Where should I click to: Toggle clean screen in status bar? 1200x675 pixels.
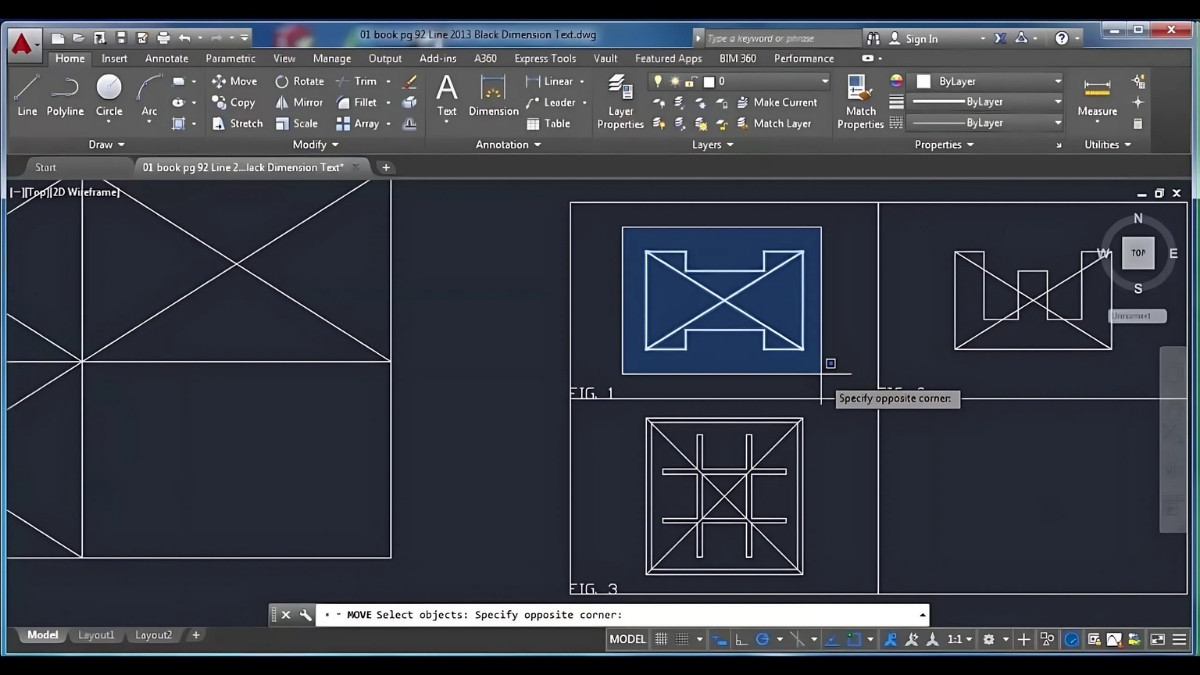point(1158,639)
